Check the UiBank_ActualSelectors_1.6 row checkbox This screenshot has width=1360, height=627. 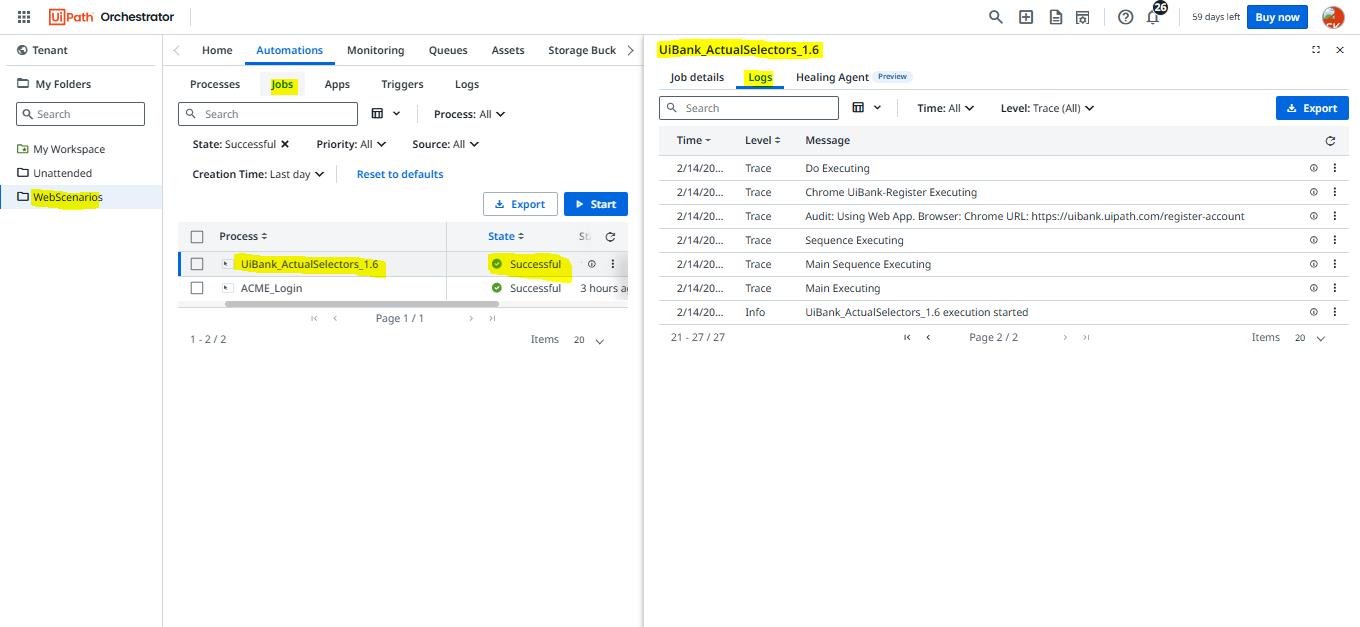point(197,264)
